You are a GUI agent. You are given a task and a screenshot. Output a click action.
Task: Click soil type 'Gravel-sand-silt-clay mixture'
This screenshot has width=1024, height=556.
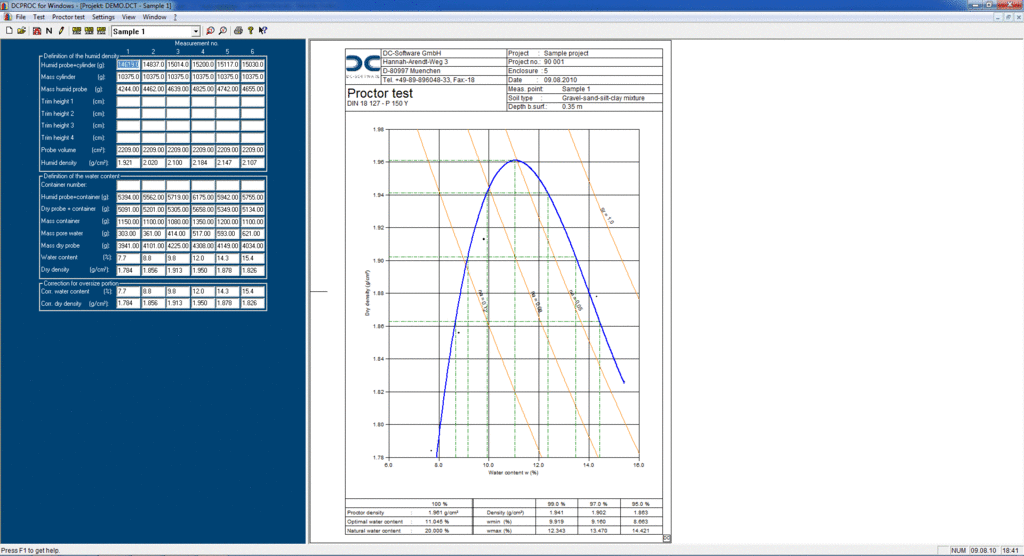coord(603,98)
